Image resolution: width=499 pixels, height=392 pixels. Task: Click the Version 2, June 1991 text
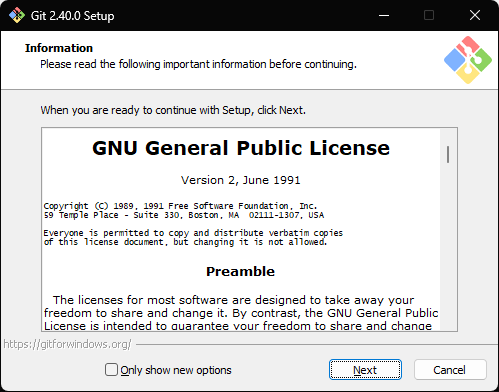point(241,180)
